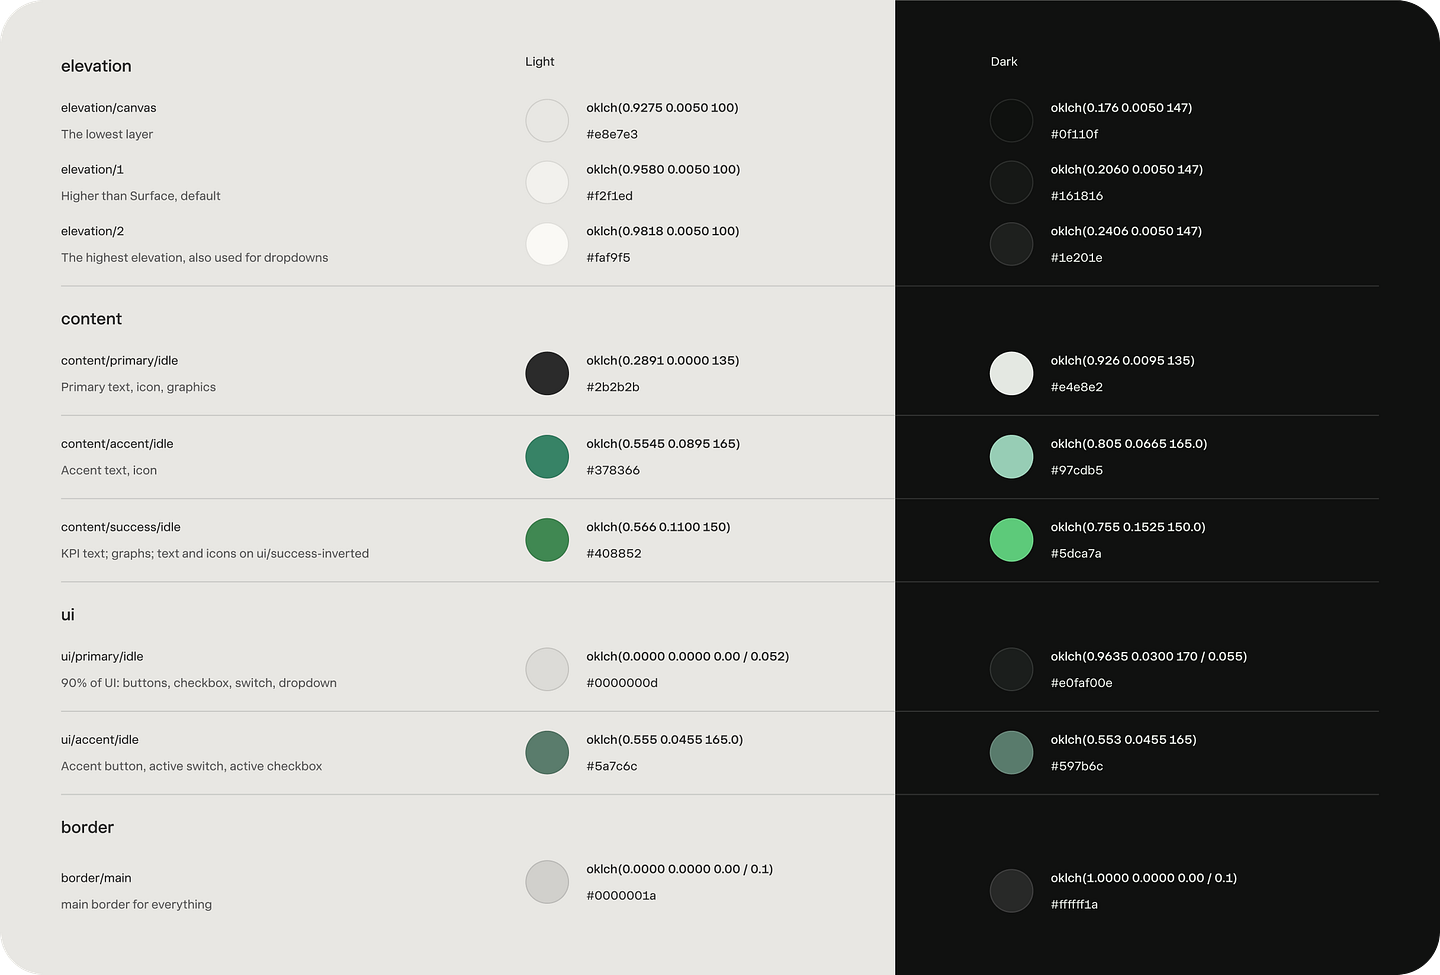The width and height of the screenshot is (1440, 975).
Task: Pick the light elevation/2 swatch
Action: (x=547, y=244)
